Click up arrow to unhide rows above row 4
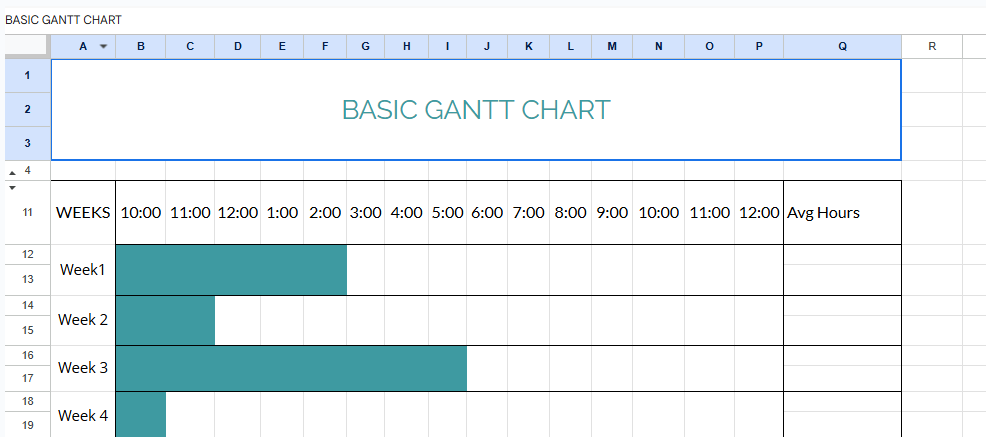 pos(12,172)
